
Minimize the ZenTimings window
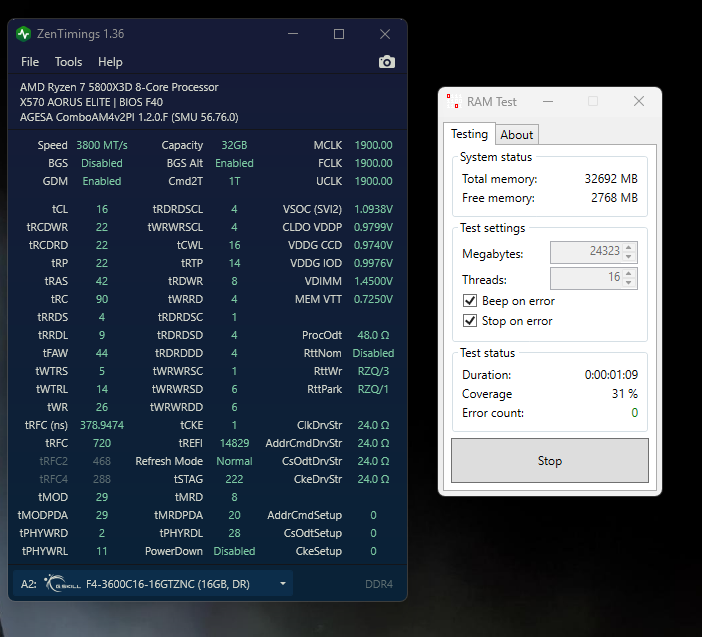click(x=293, y=34)
